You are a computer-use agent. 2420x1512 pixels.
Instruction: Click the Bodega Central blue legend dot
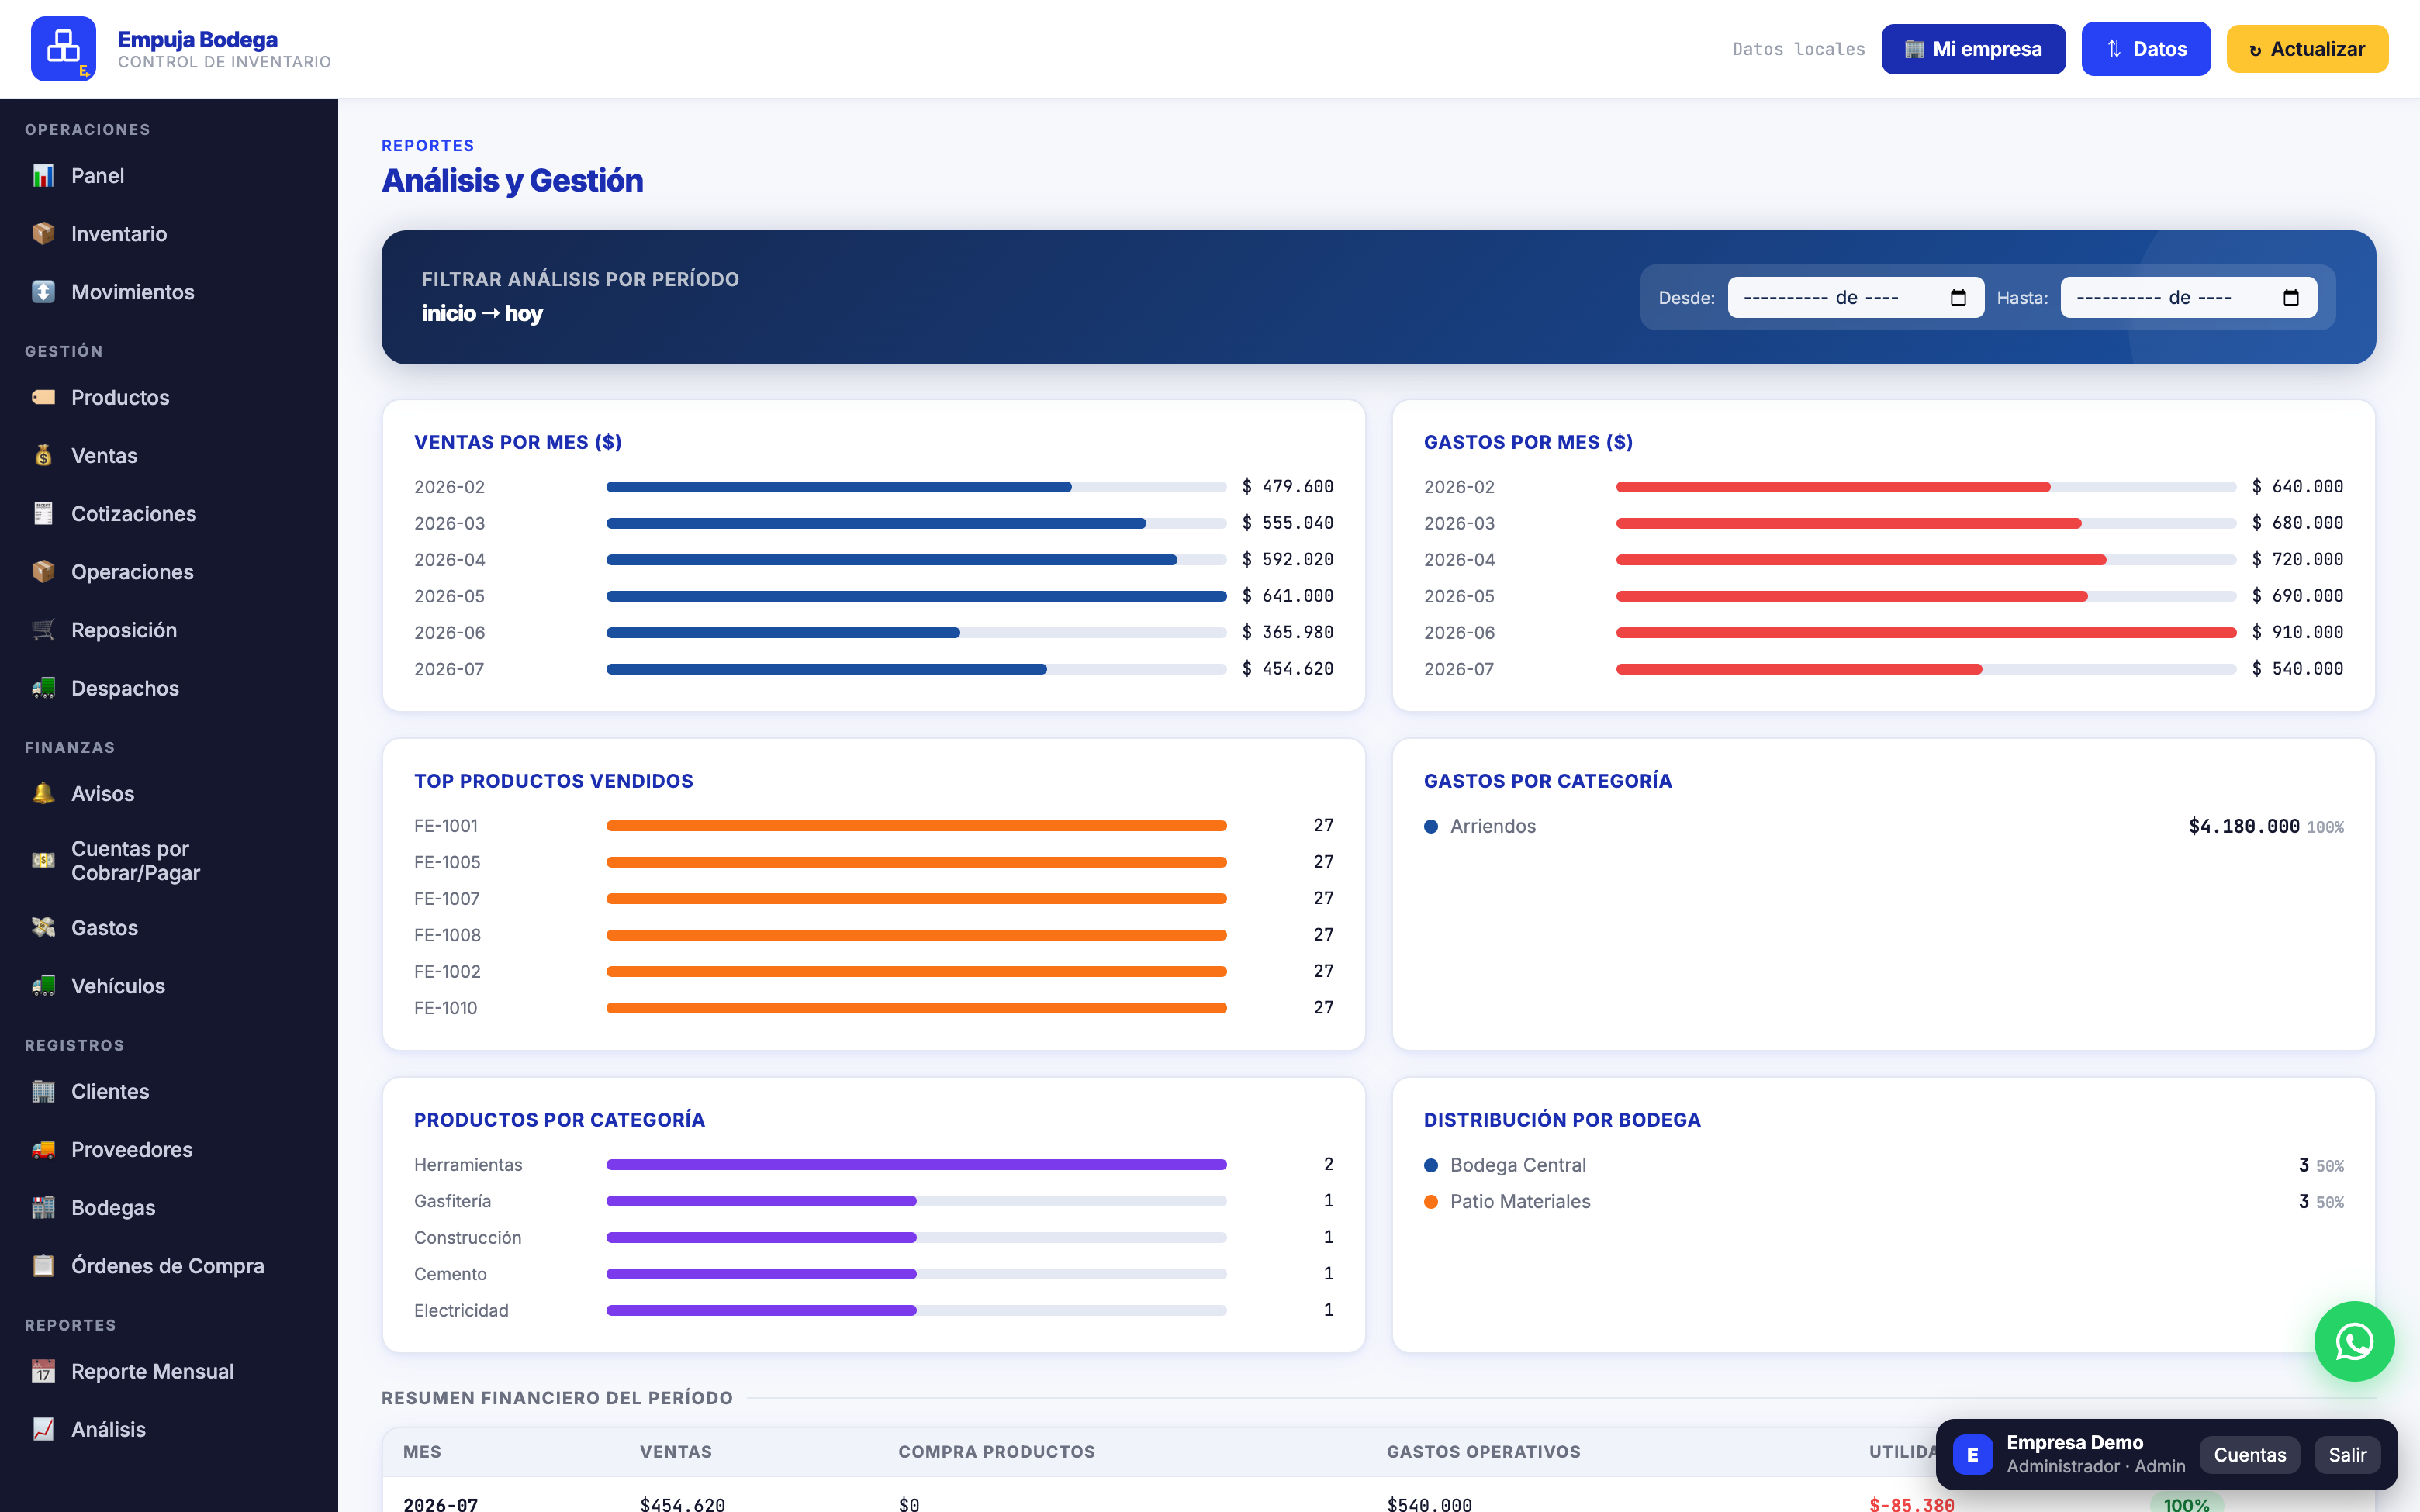click(x=1431, y=1166)
